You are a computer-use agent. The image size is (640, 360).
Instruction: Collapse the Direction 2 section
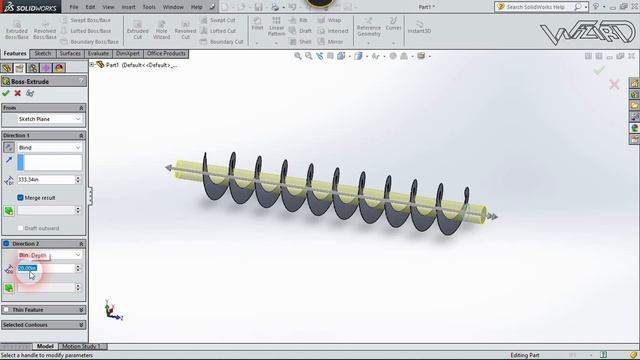(x=81, y=244)
